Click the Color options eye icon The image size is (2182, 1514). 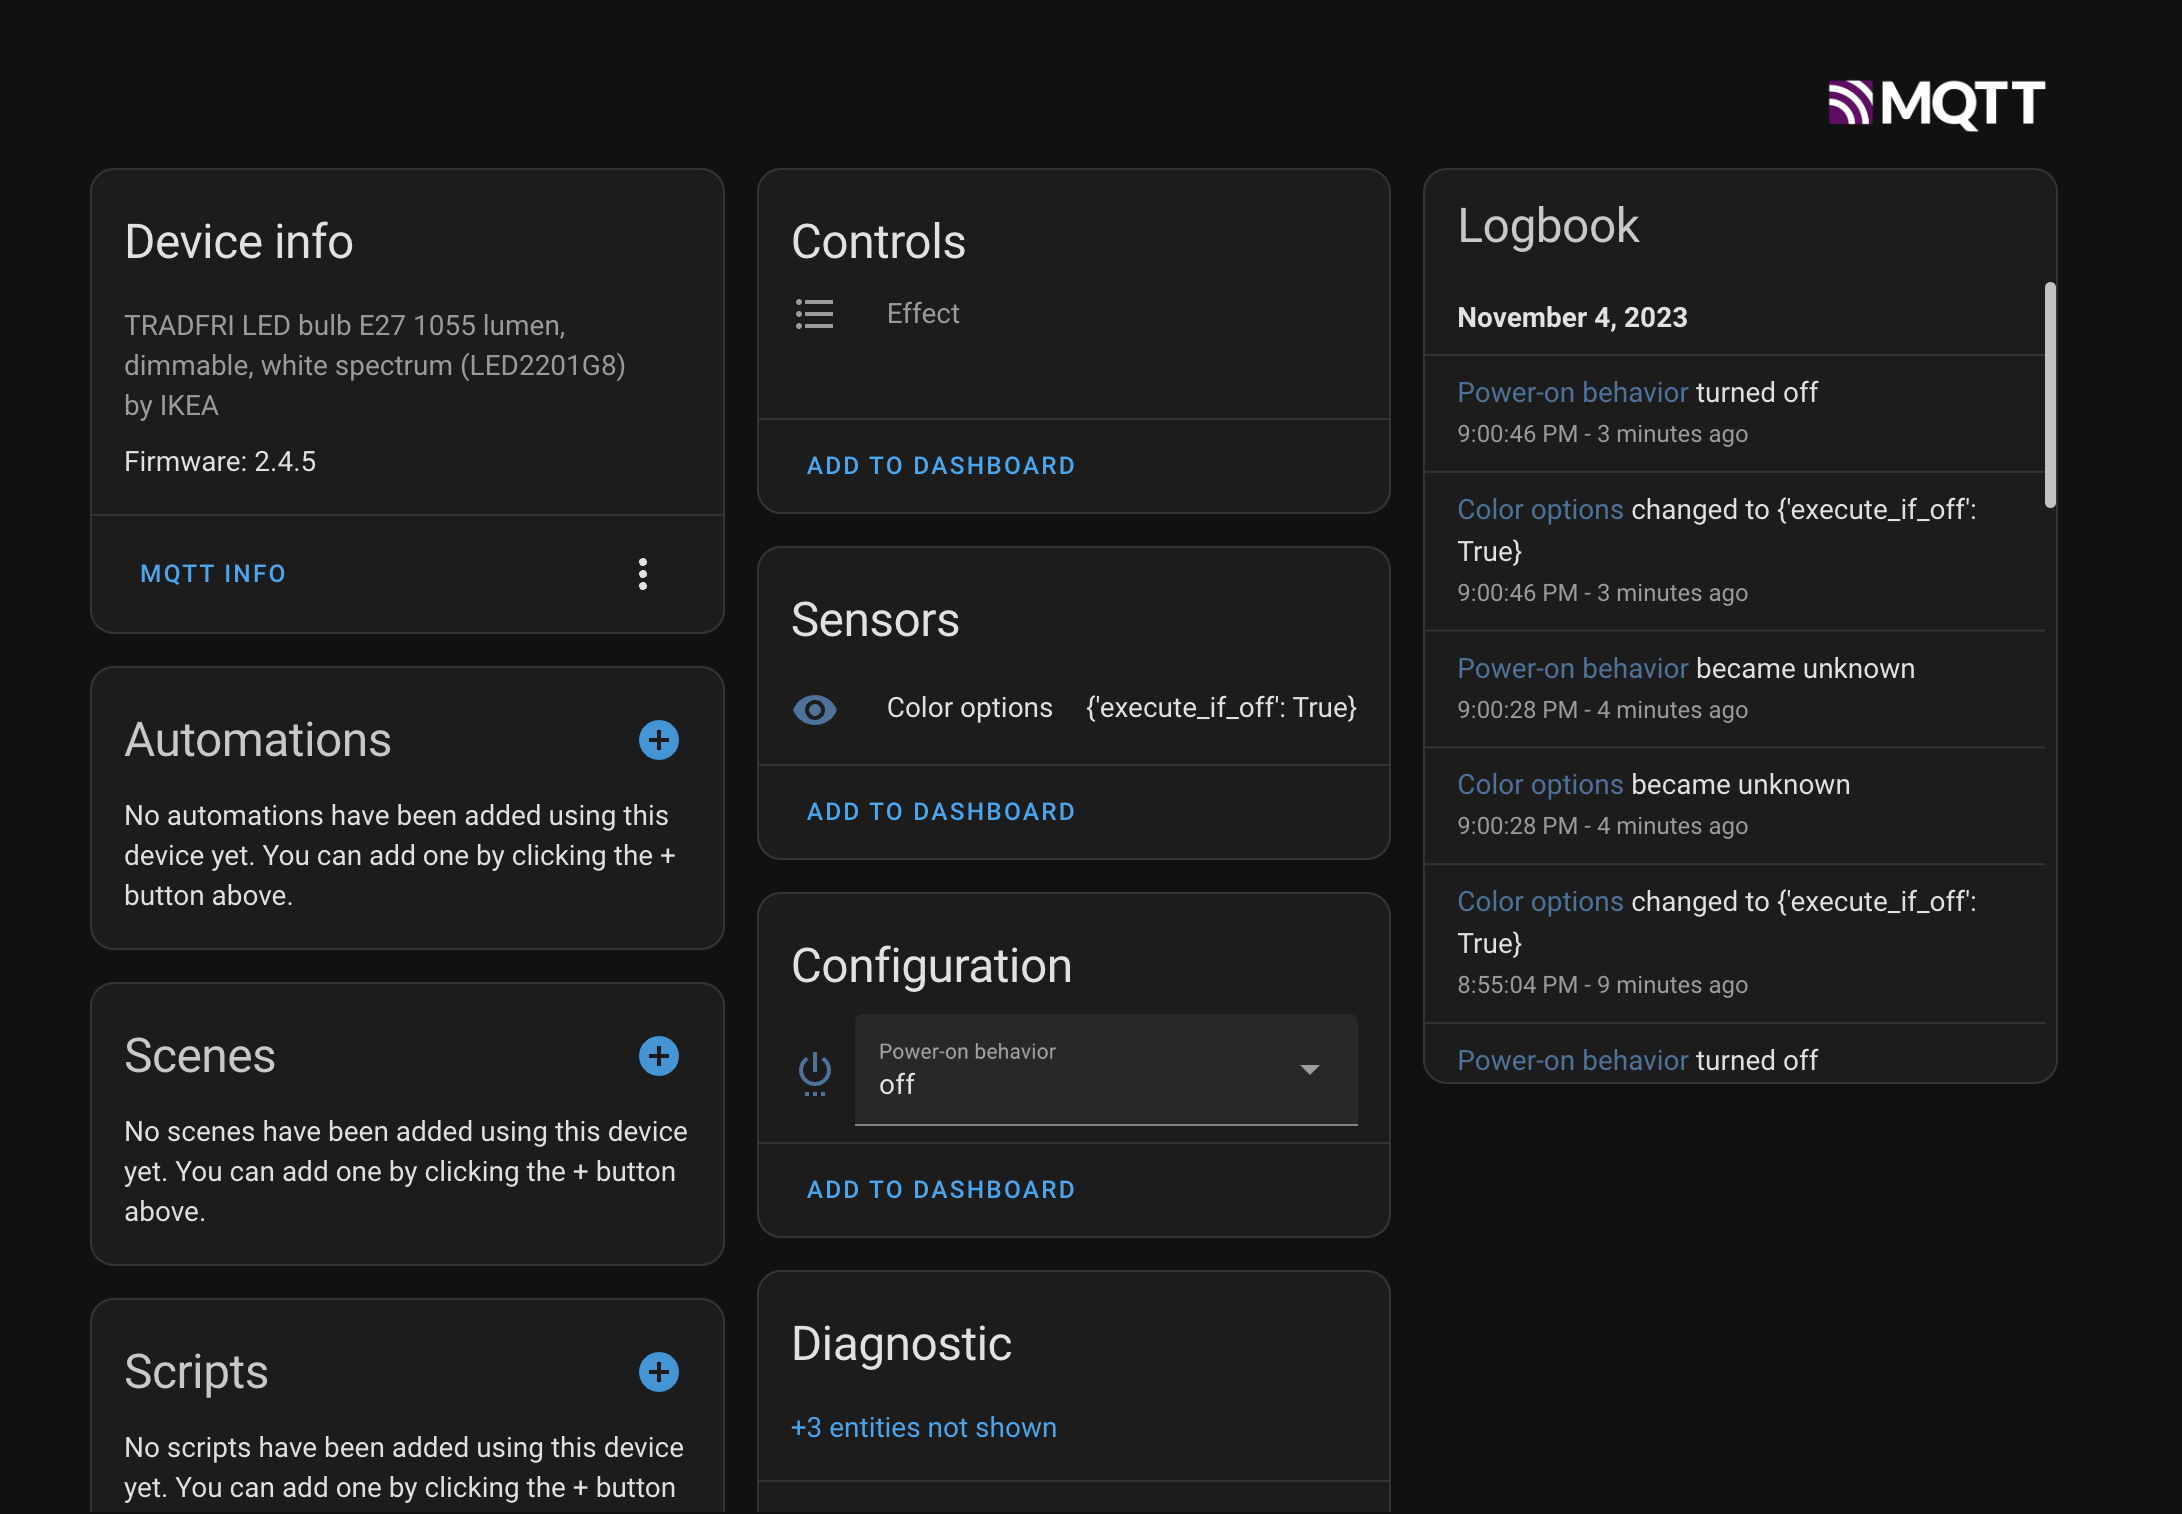click(814, 709)
